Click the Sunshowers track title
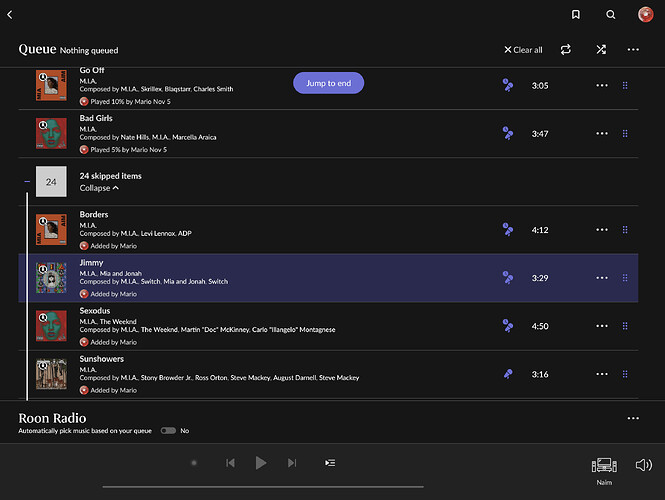This screenshot has width=665, height=500. (x=102, y=359)
